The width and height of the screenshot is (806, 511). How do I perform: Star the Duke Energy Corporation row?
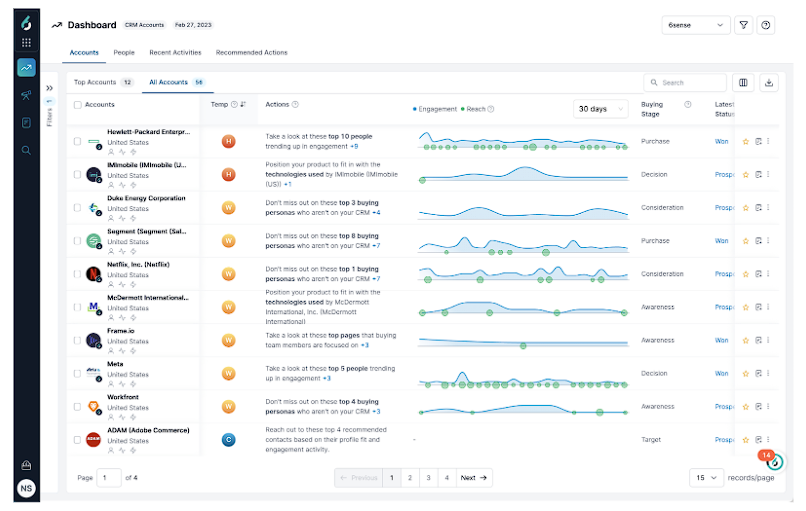pos(745,208)
